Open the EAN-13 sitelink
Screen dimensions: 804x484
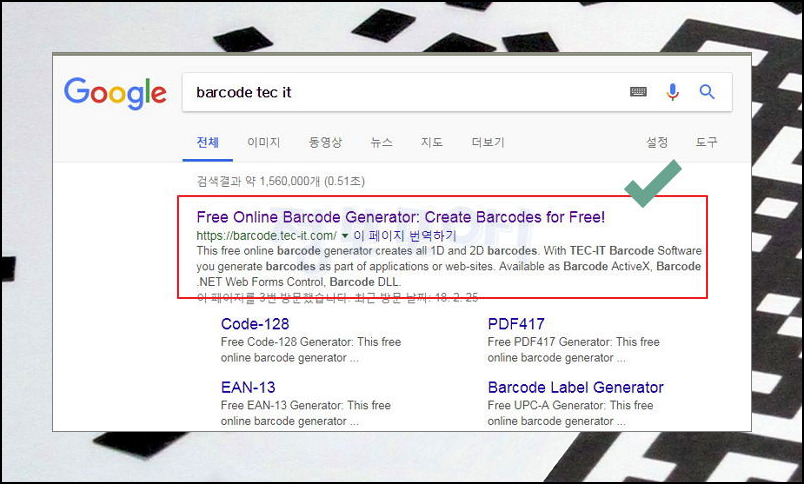[x=248, y=388]
